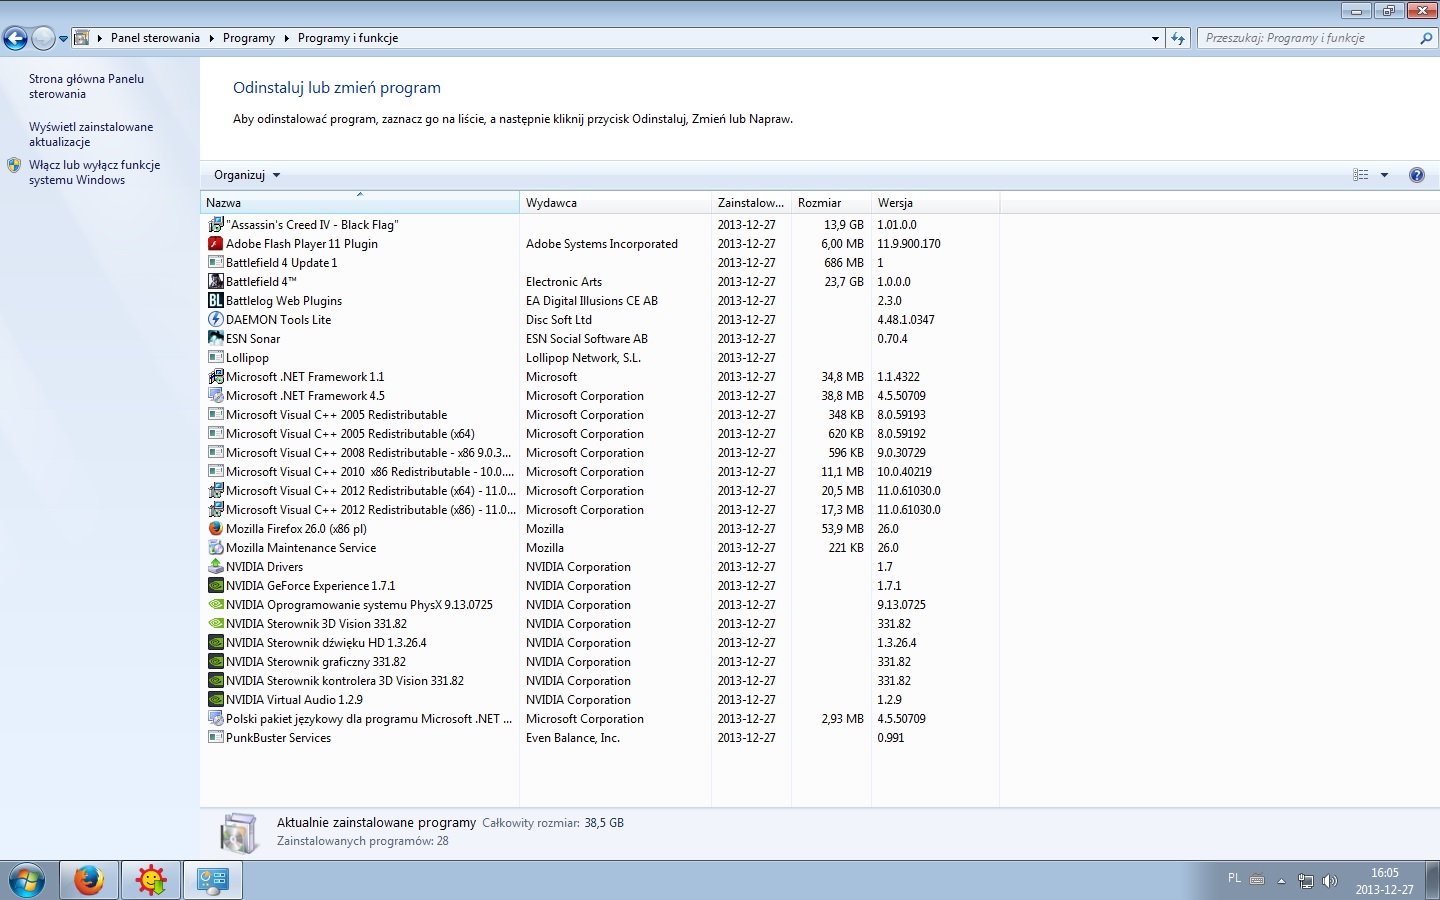Click the Programy breadcrumb
This screenshot has height=900, width=1440.
coord(249,38)
